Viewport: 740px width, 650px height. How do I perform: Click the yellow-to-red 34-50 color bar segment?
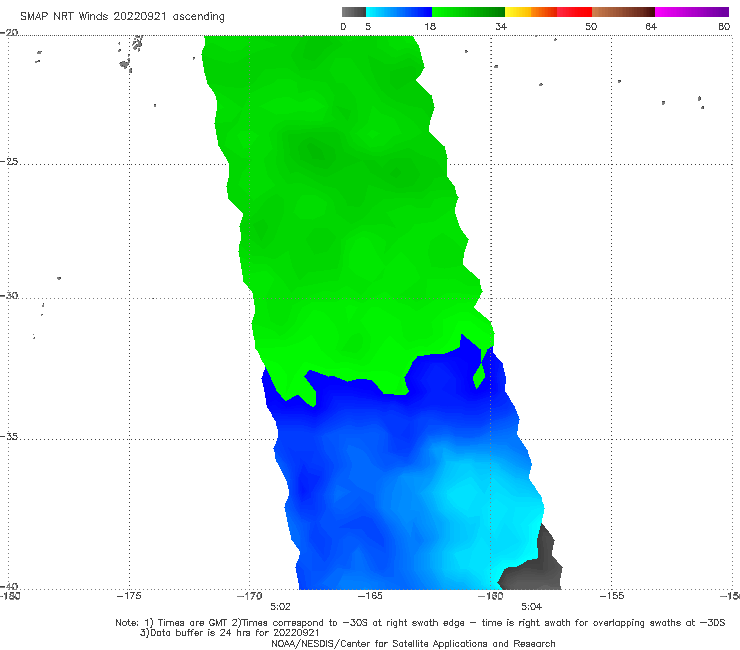(548, 12)
